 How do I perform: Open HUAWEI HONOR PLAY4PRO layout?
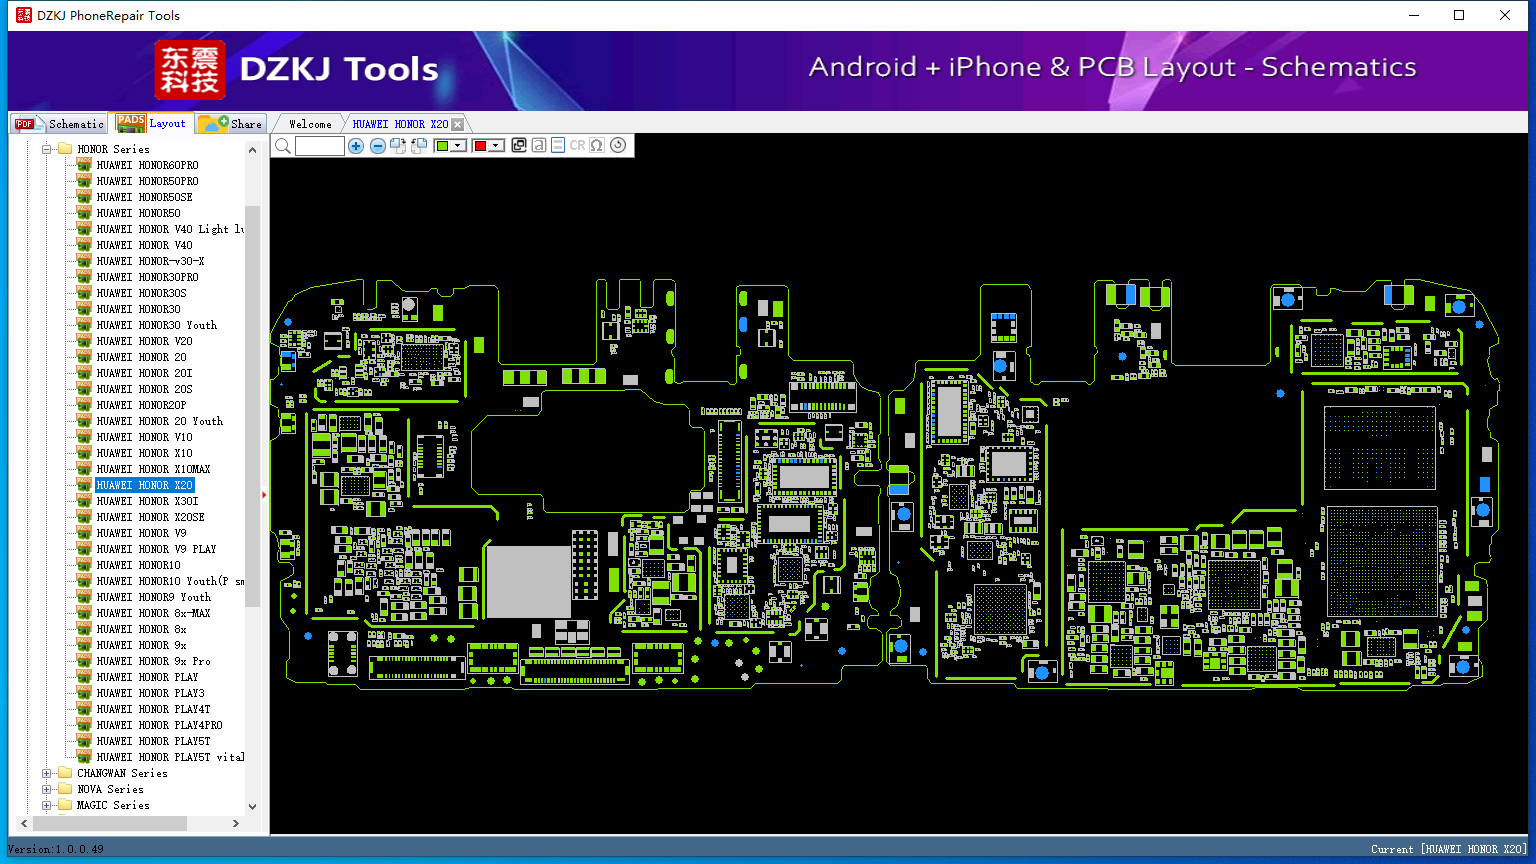[159, 725]
